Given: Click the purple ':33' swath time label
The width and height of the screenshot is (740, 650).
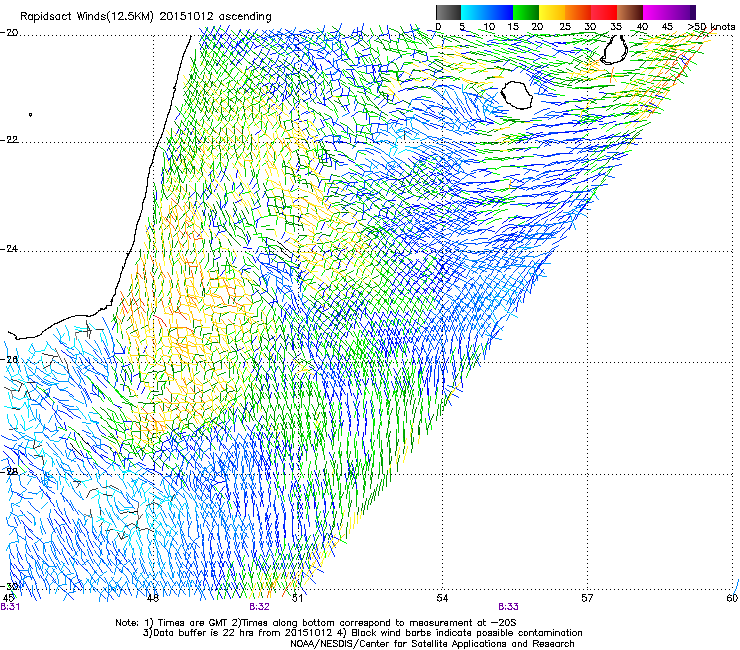Looking at the screenshot, I should (508, 607).
